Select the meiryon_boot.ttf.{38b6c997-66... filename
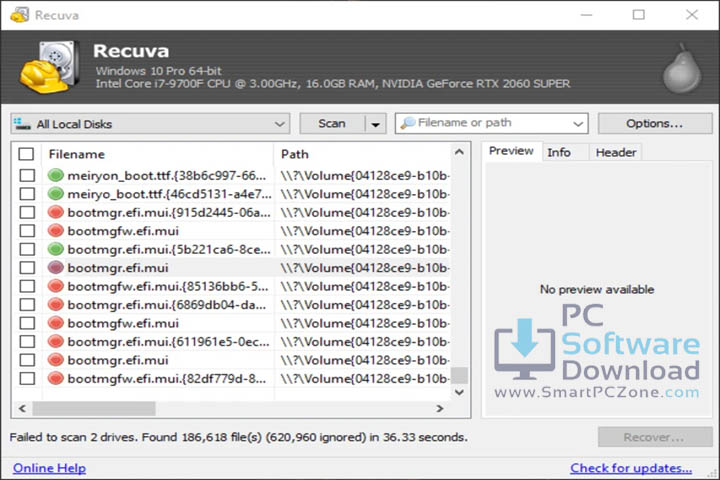 pos(167,175)
